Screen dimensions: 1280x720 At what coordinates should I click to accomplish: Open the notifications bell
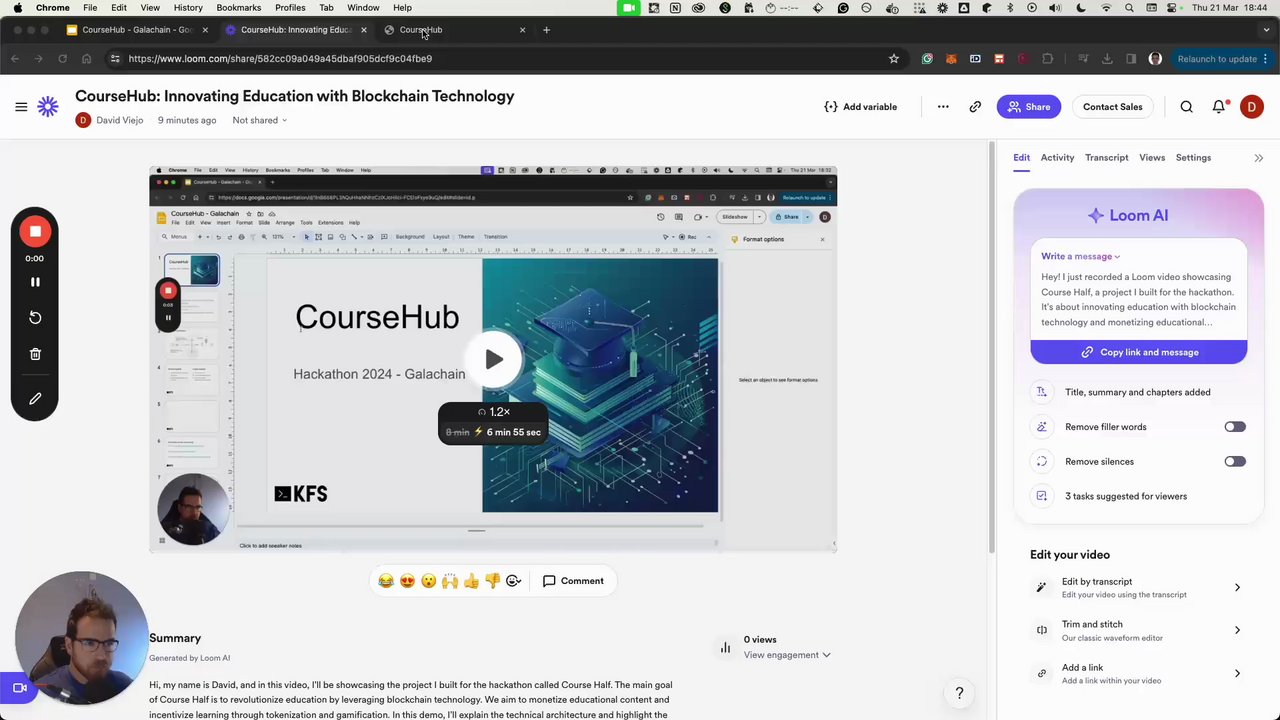[x=1219, y=107]
